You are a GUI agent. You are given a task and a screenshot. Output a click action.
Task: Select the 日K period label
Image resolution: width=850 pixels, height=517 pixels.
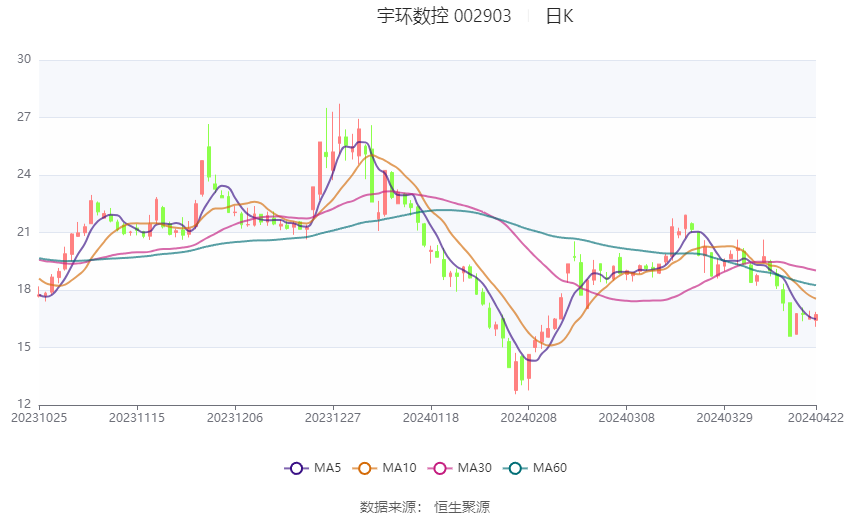point(559,16)
